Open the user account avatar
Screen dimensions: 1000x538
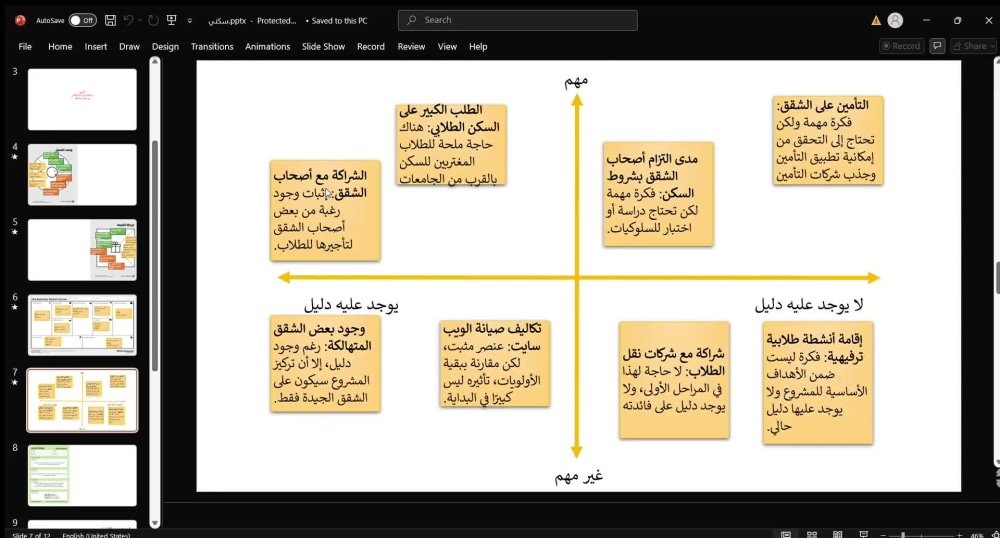895,20
